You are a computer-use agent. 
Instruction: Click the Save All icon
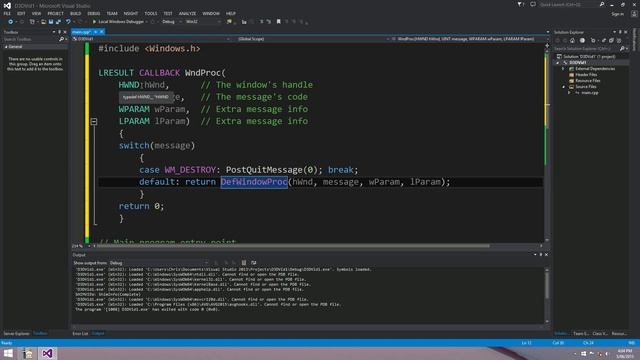point(58,22)
